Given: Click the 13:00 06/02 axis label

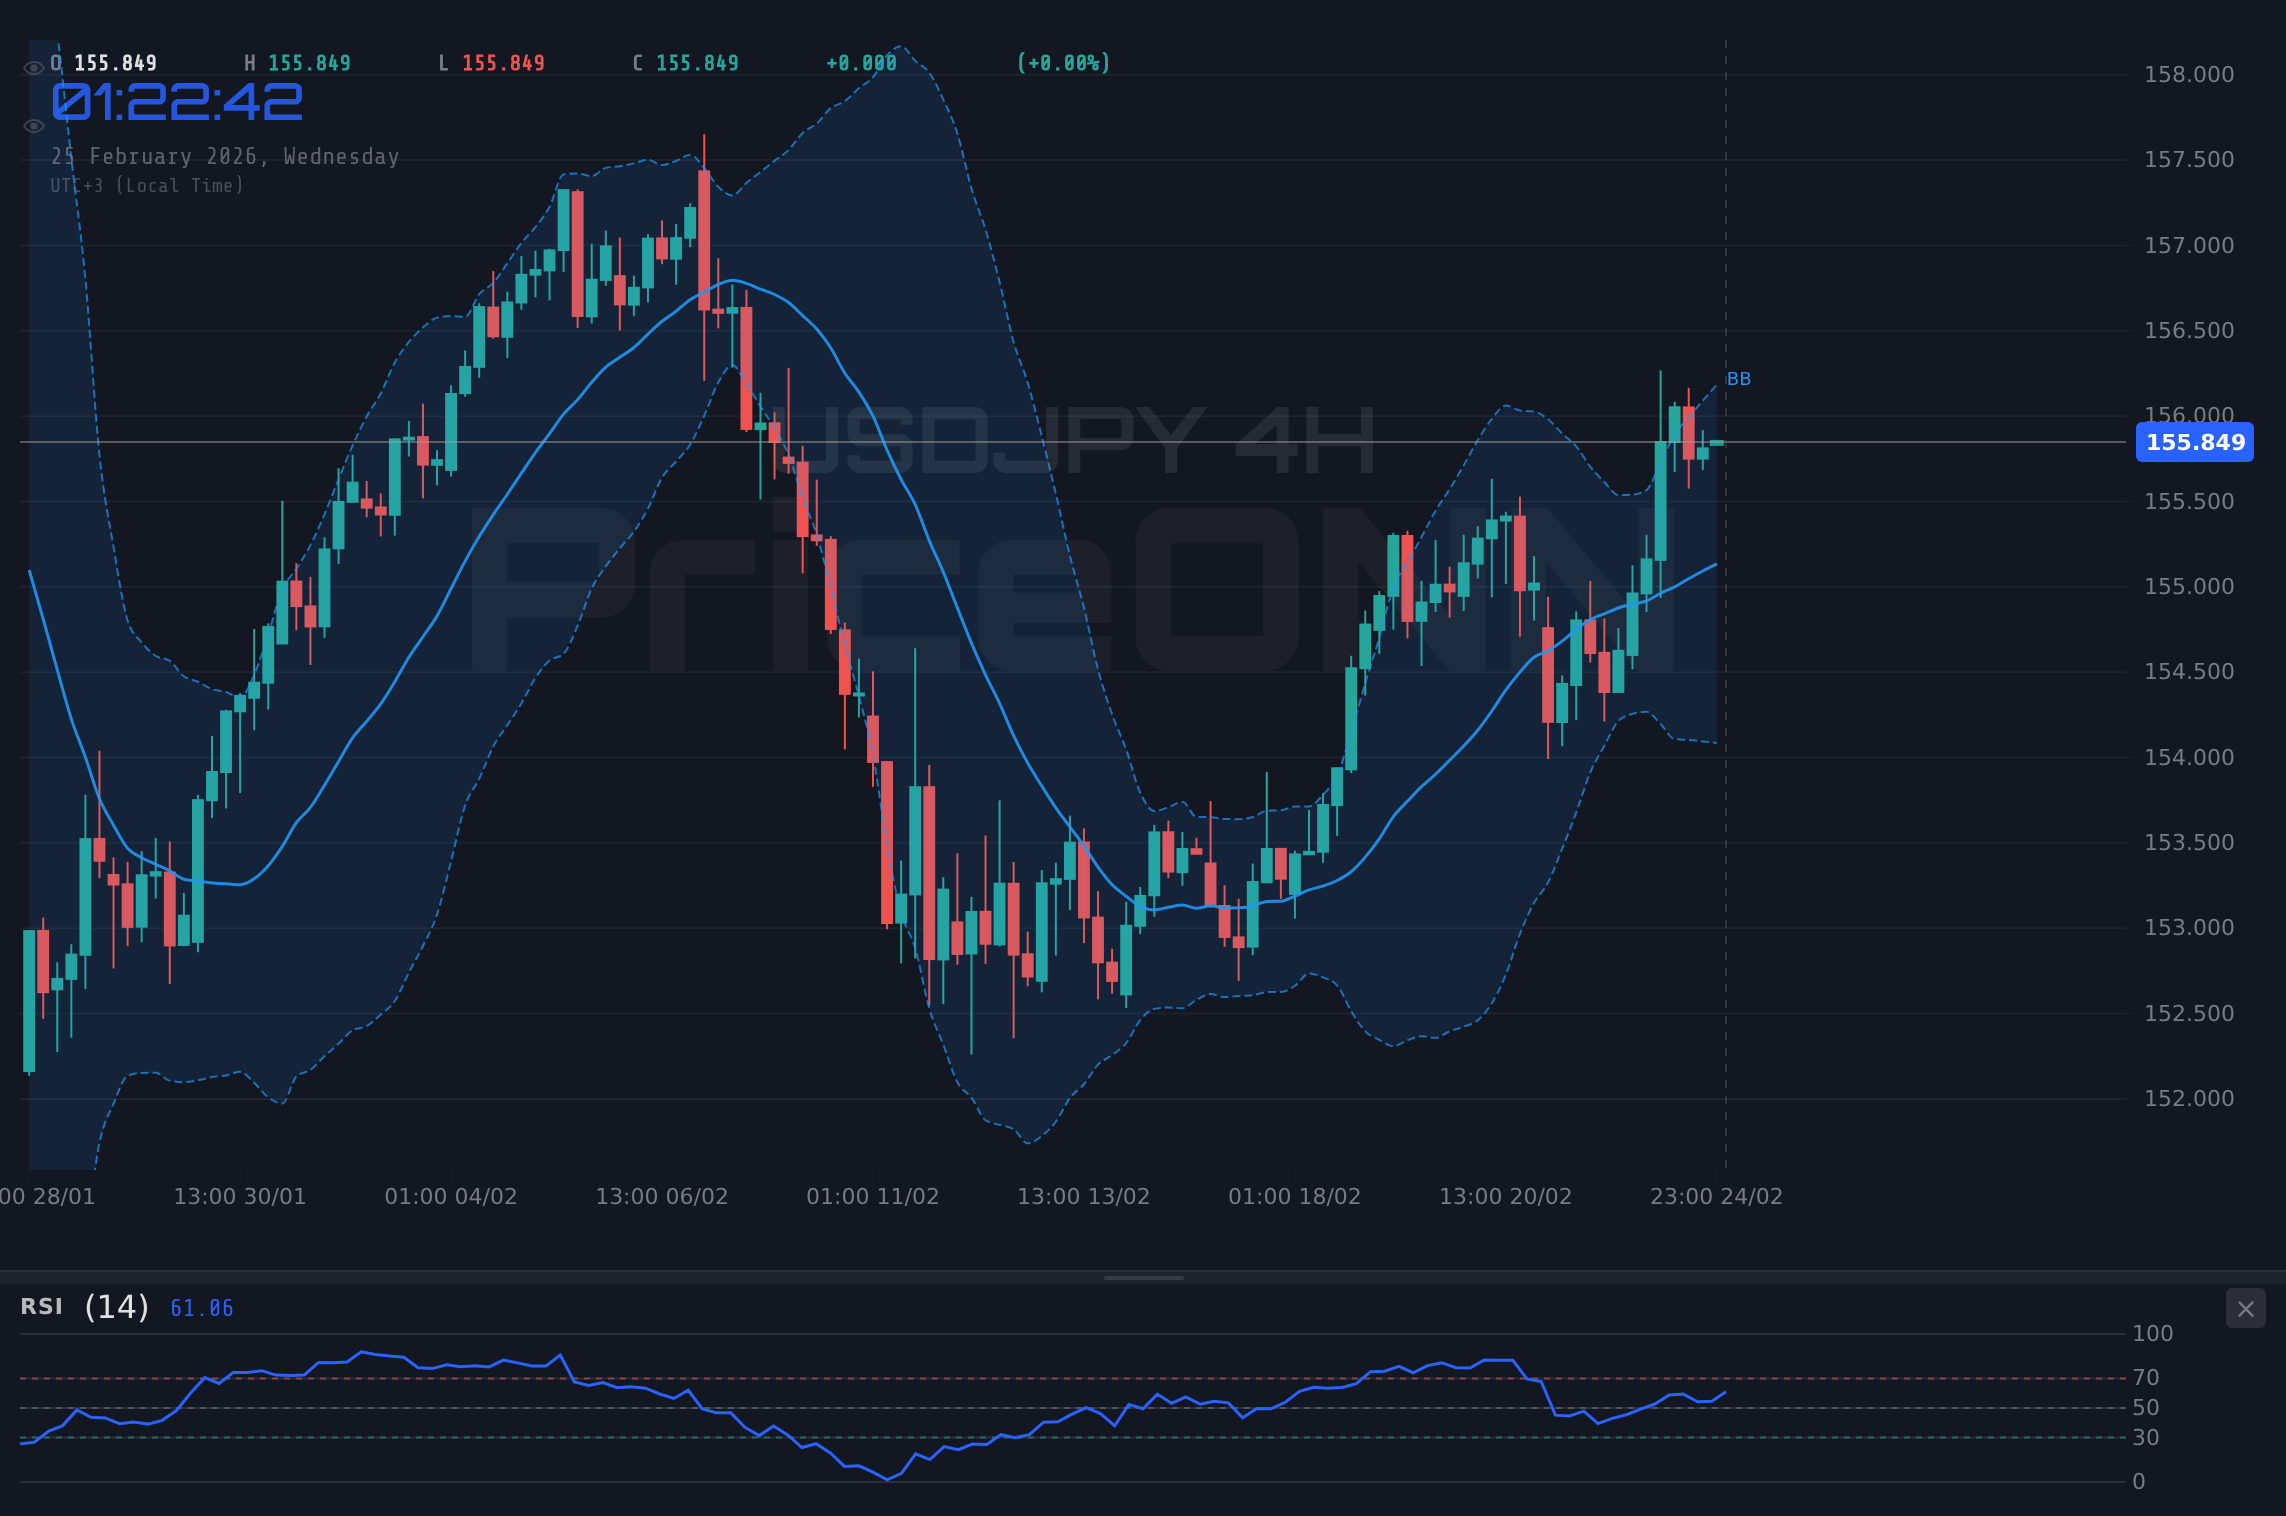Looking at the screenshot, I should point(664,1196).
